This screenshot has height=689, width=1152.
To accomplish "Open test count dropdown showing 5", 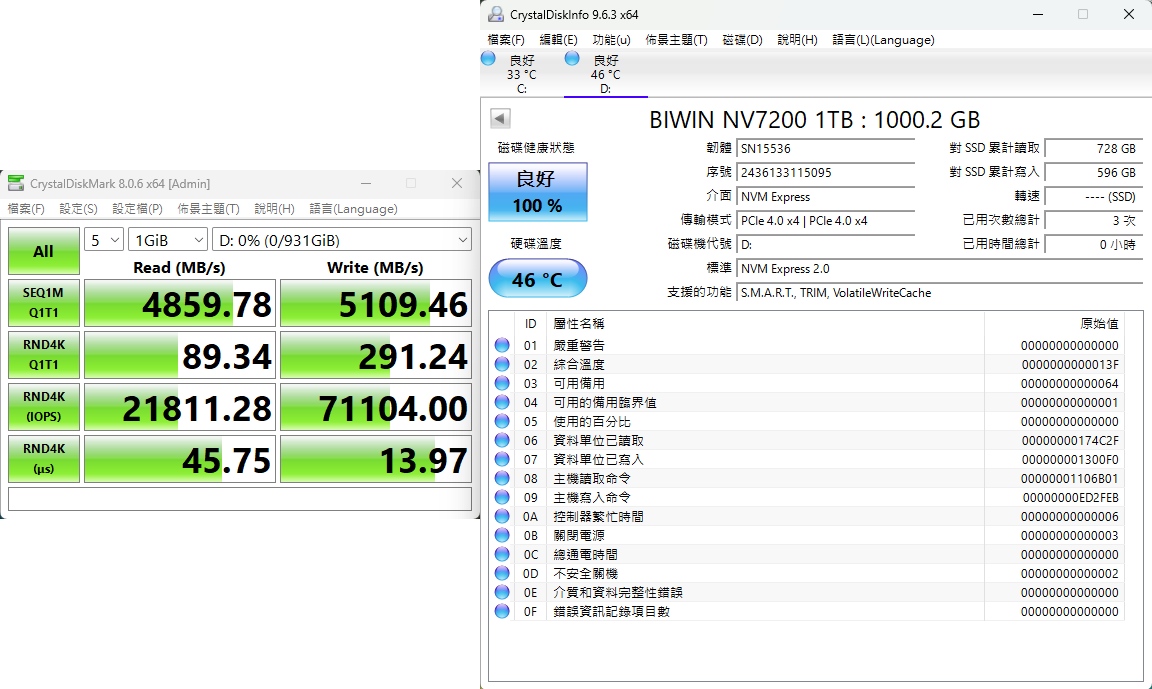I will [104, 240].
